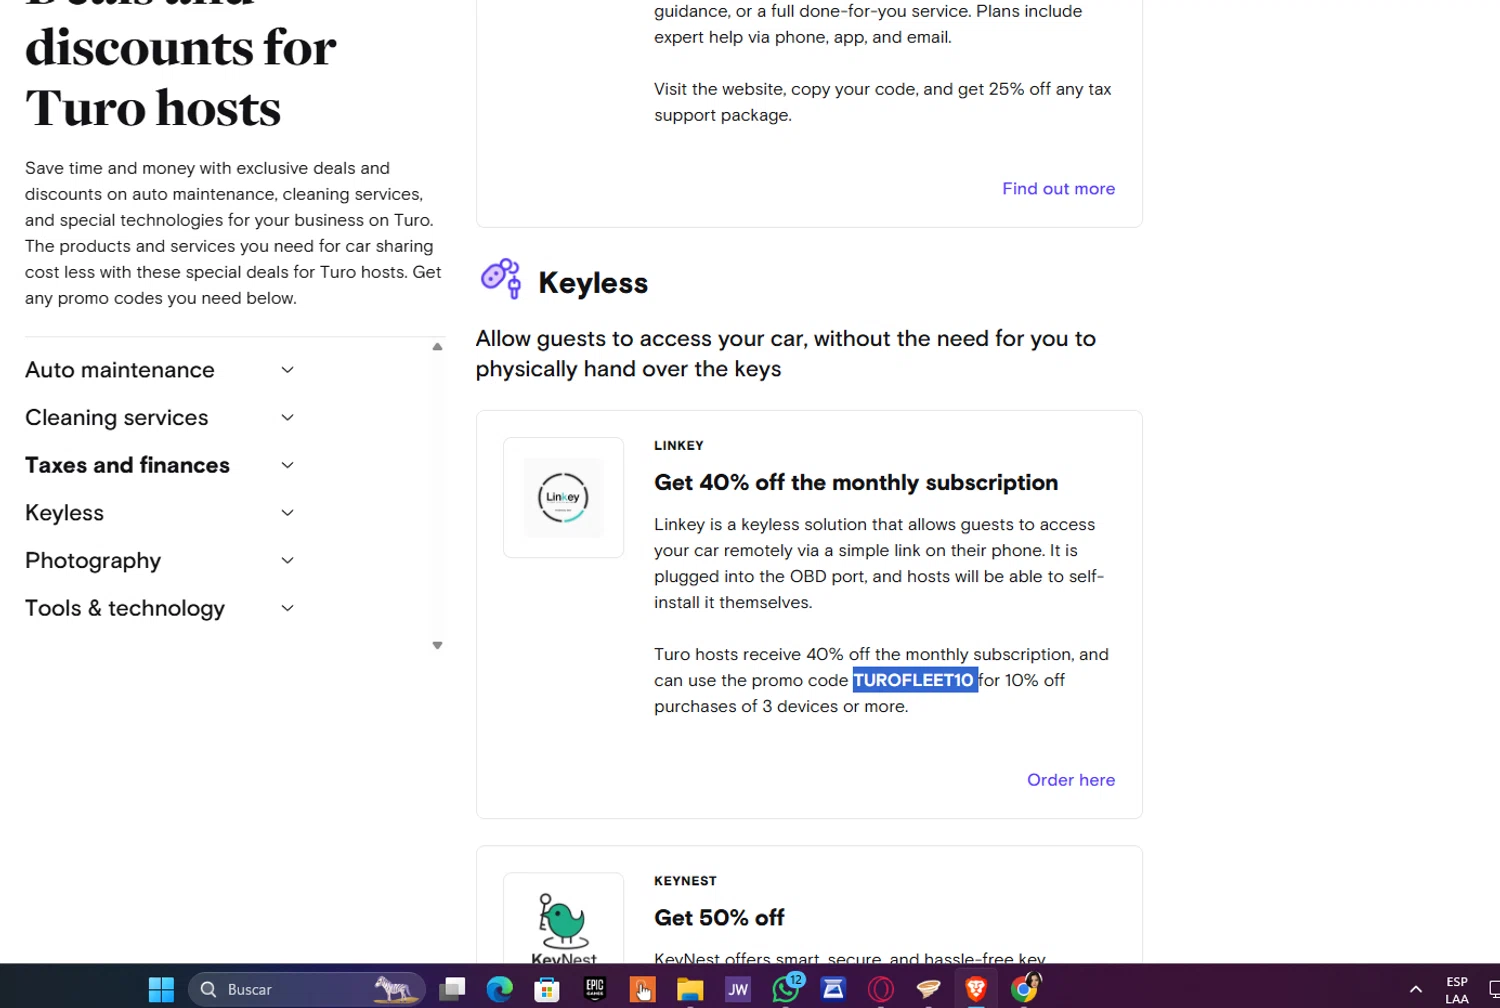1500x1008 pixels.
Task: Open the beige swirl-logo taskbar app
Action: point(929,989)
